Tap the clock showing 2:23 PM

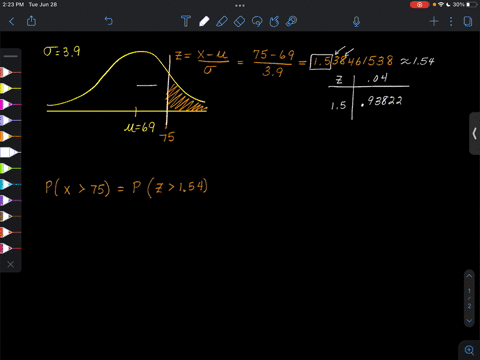(13, 5)
